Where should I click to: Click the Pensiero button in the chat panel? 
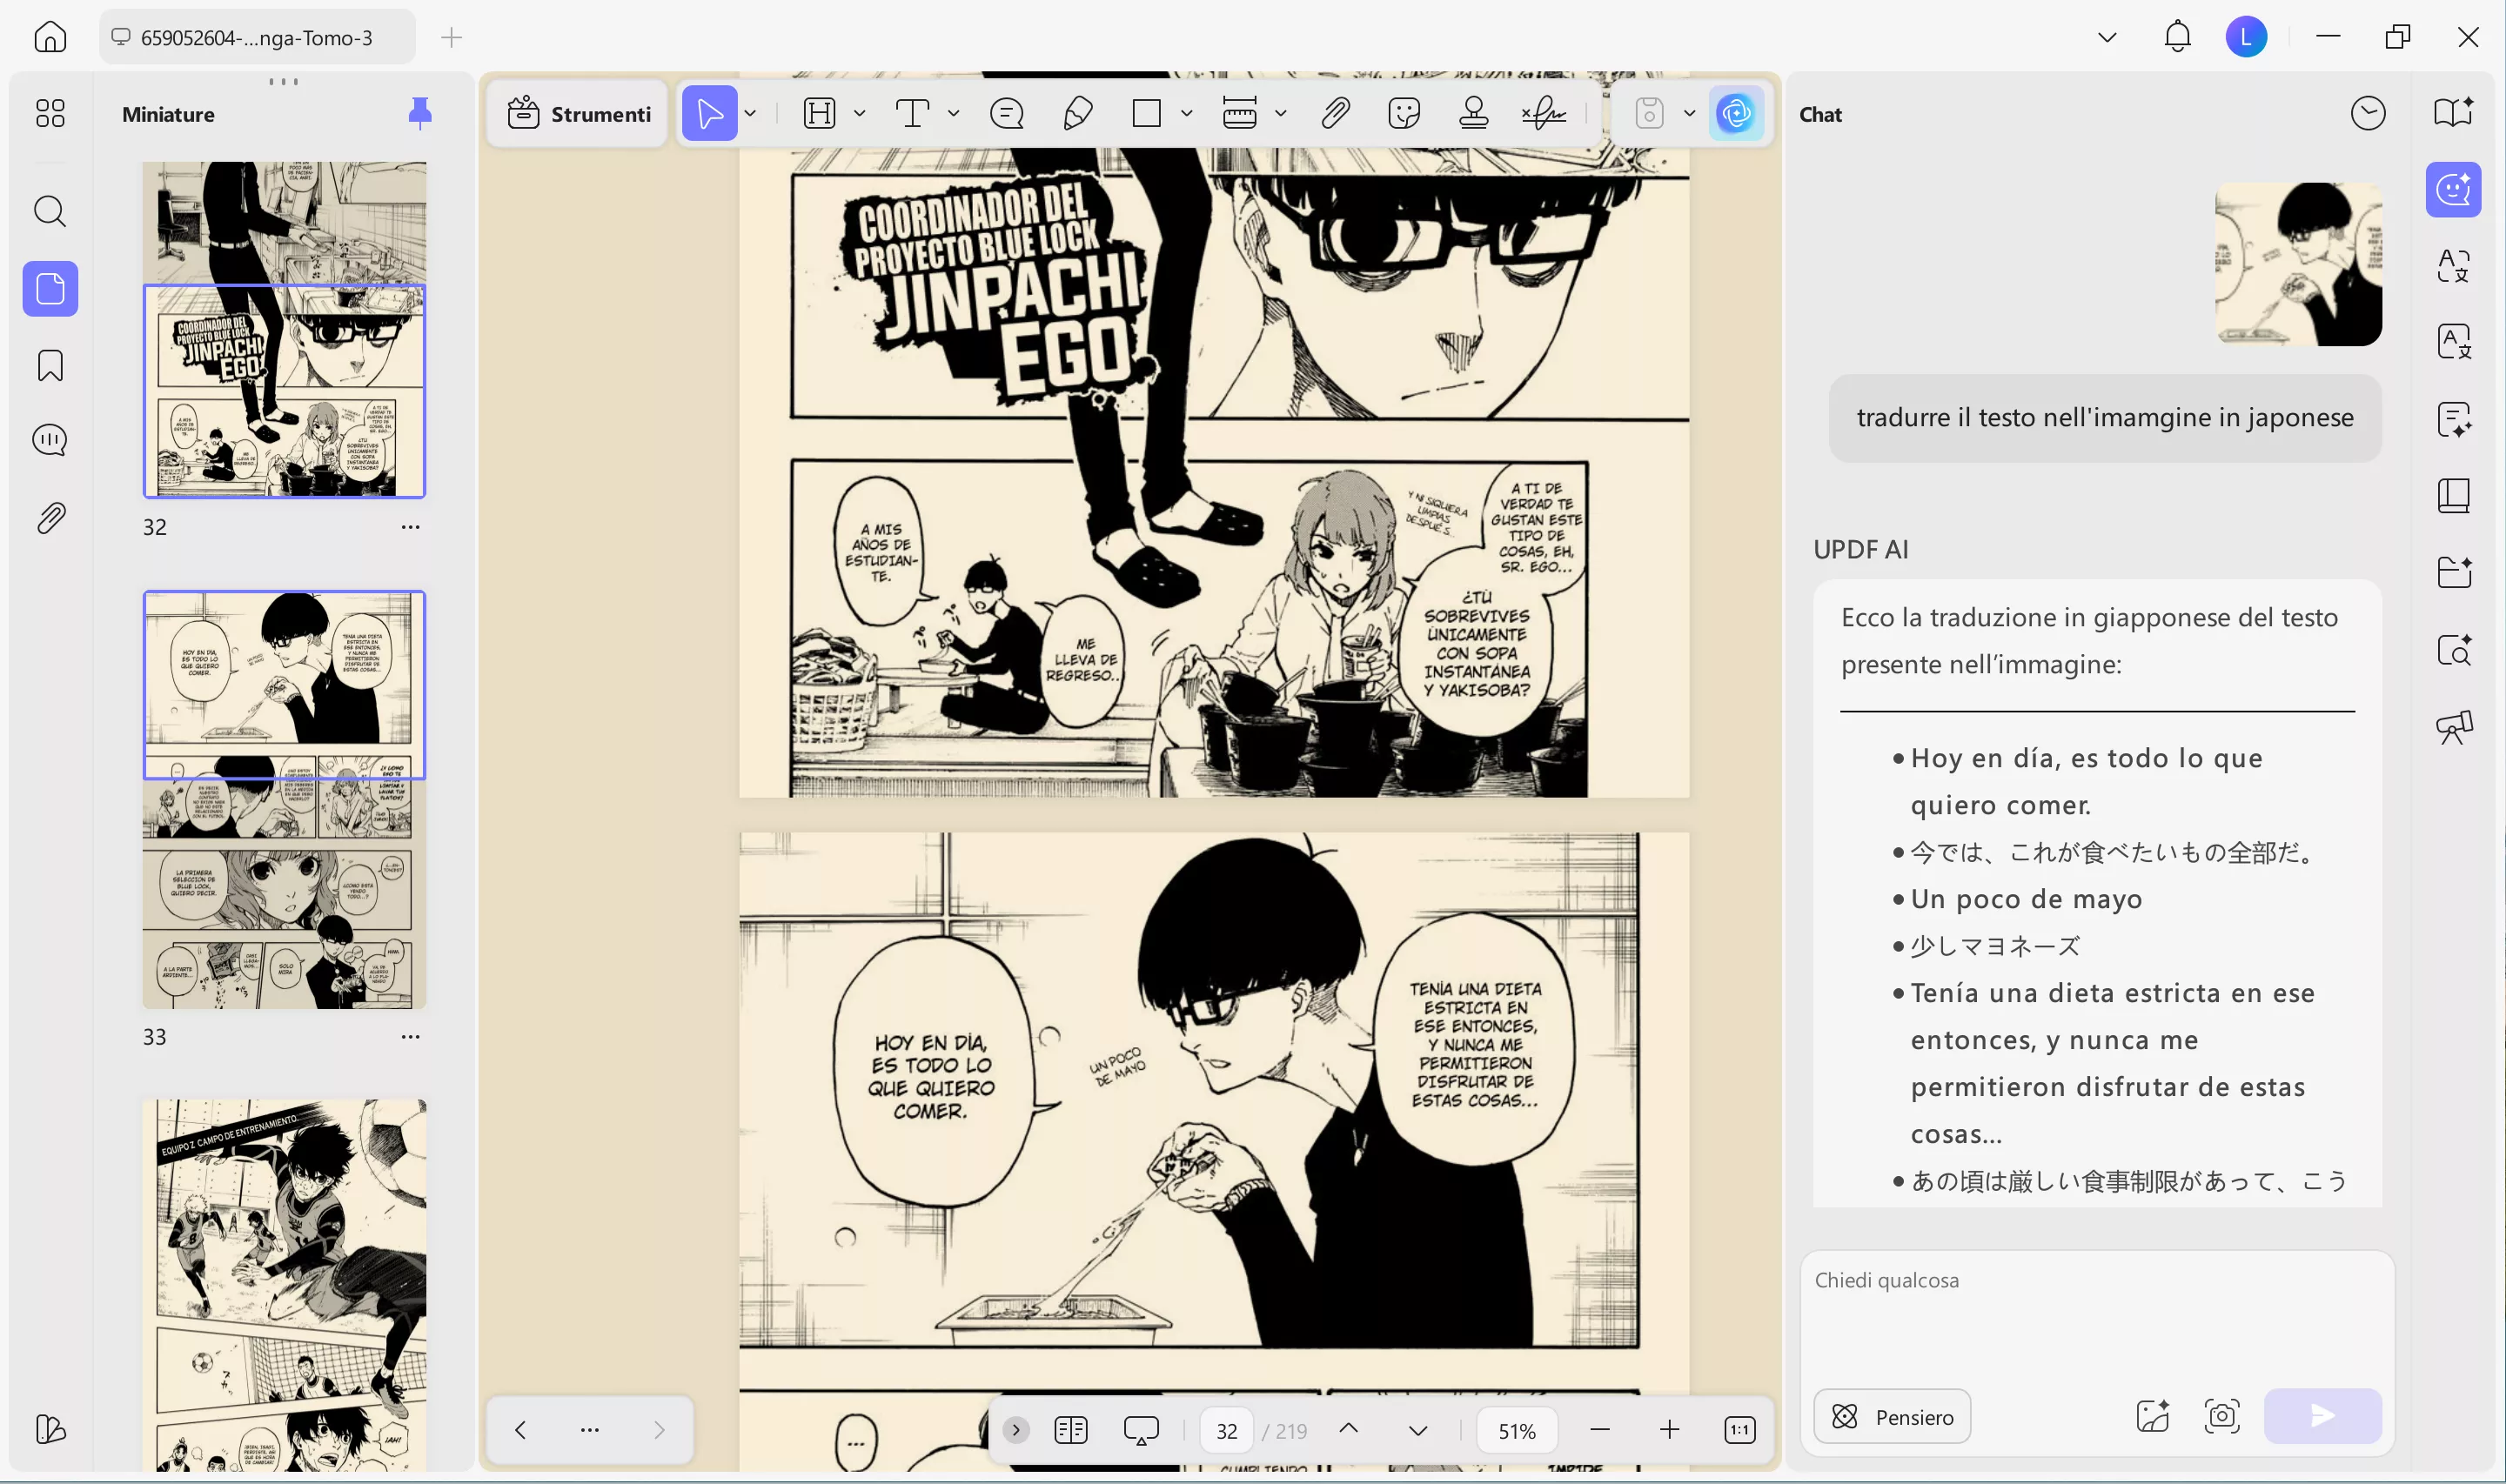coord(1892,1416)
